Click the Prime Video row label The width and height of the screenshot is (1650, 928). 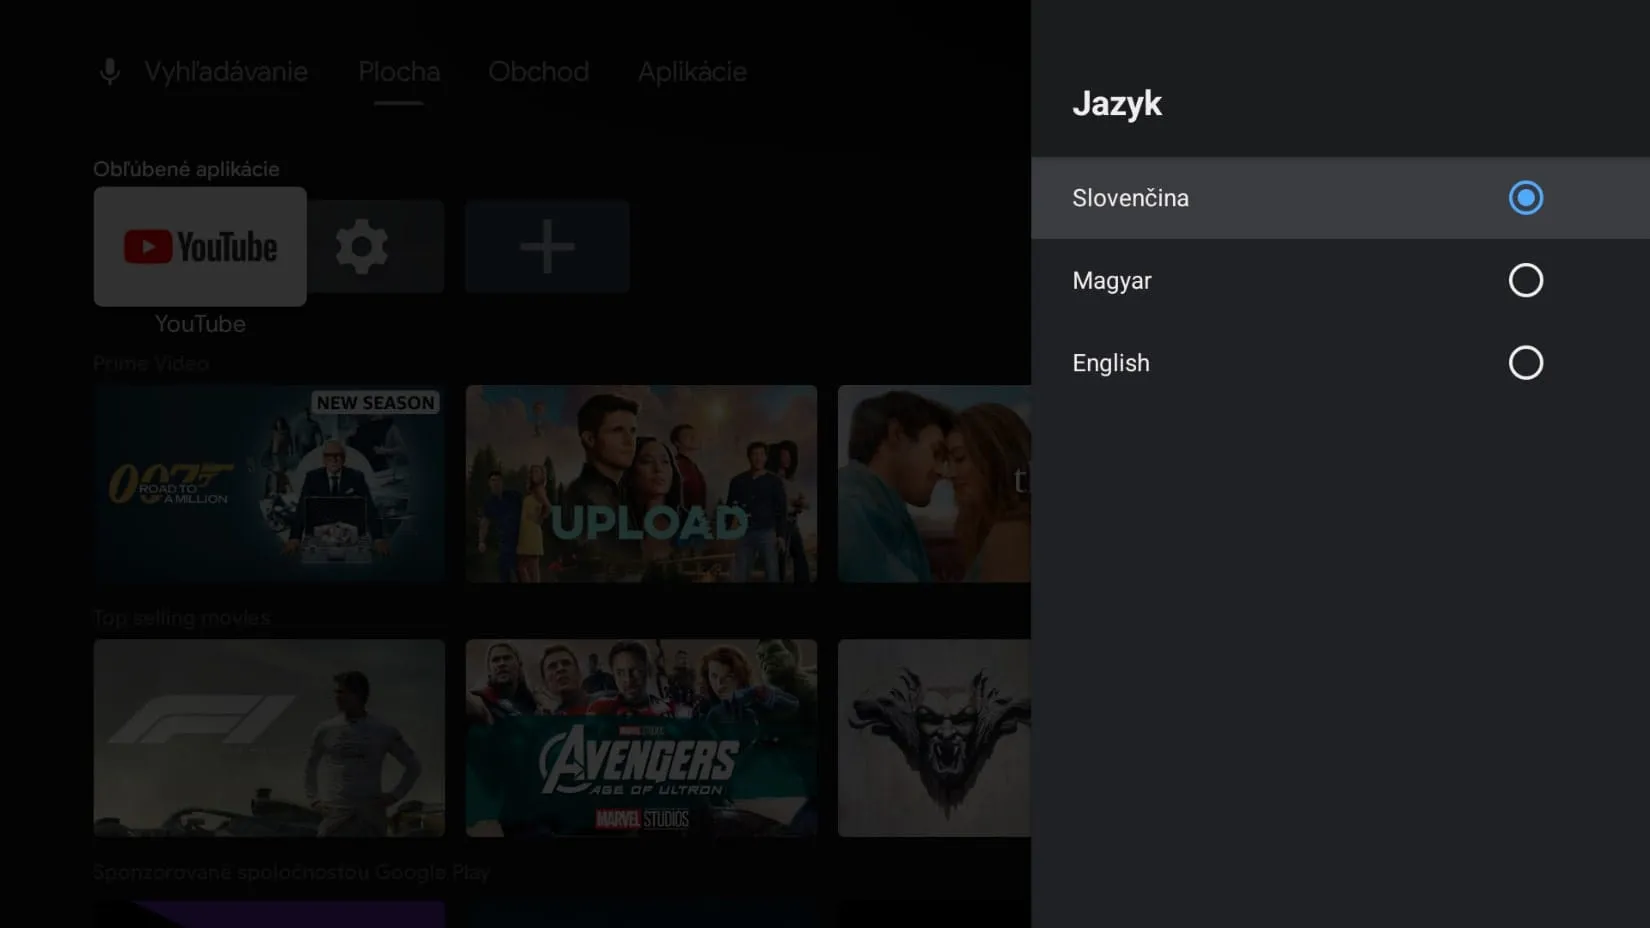click(151, 364)
